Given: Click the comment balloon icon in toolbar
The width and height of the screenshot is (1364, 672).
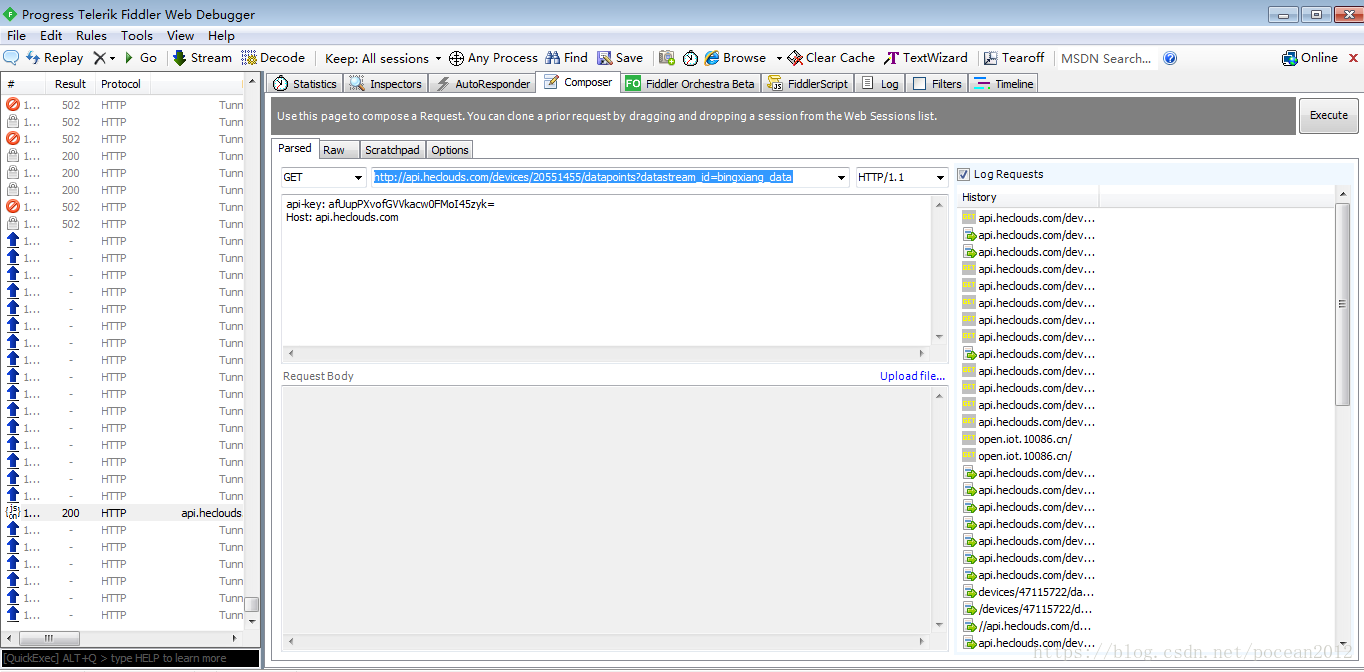Looking at the screenshot, I should (x=12, y=58).
